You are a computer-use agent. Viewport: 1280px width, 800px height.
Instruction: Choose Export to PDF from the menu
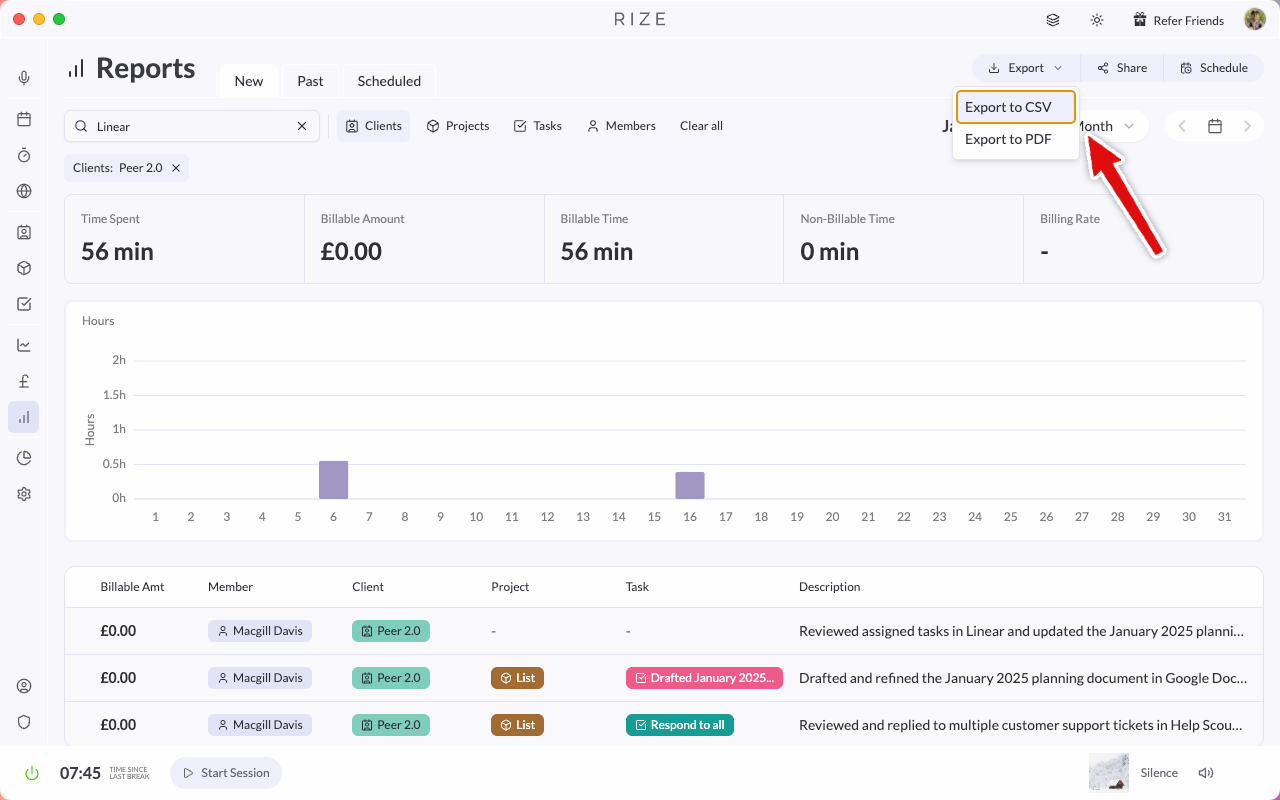click(x=1008, y=139)
